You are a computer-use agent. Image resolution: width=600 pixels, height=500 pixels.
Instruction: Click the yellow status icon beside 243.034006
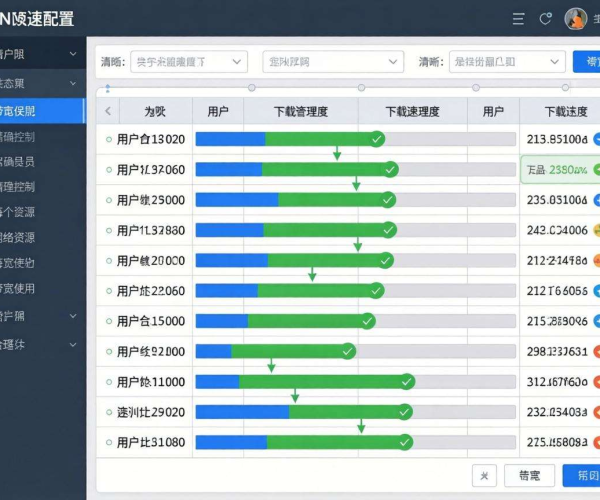click(597, 230)
